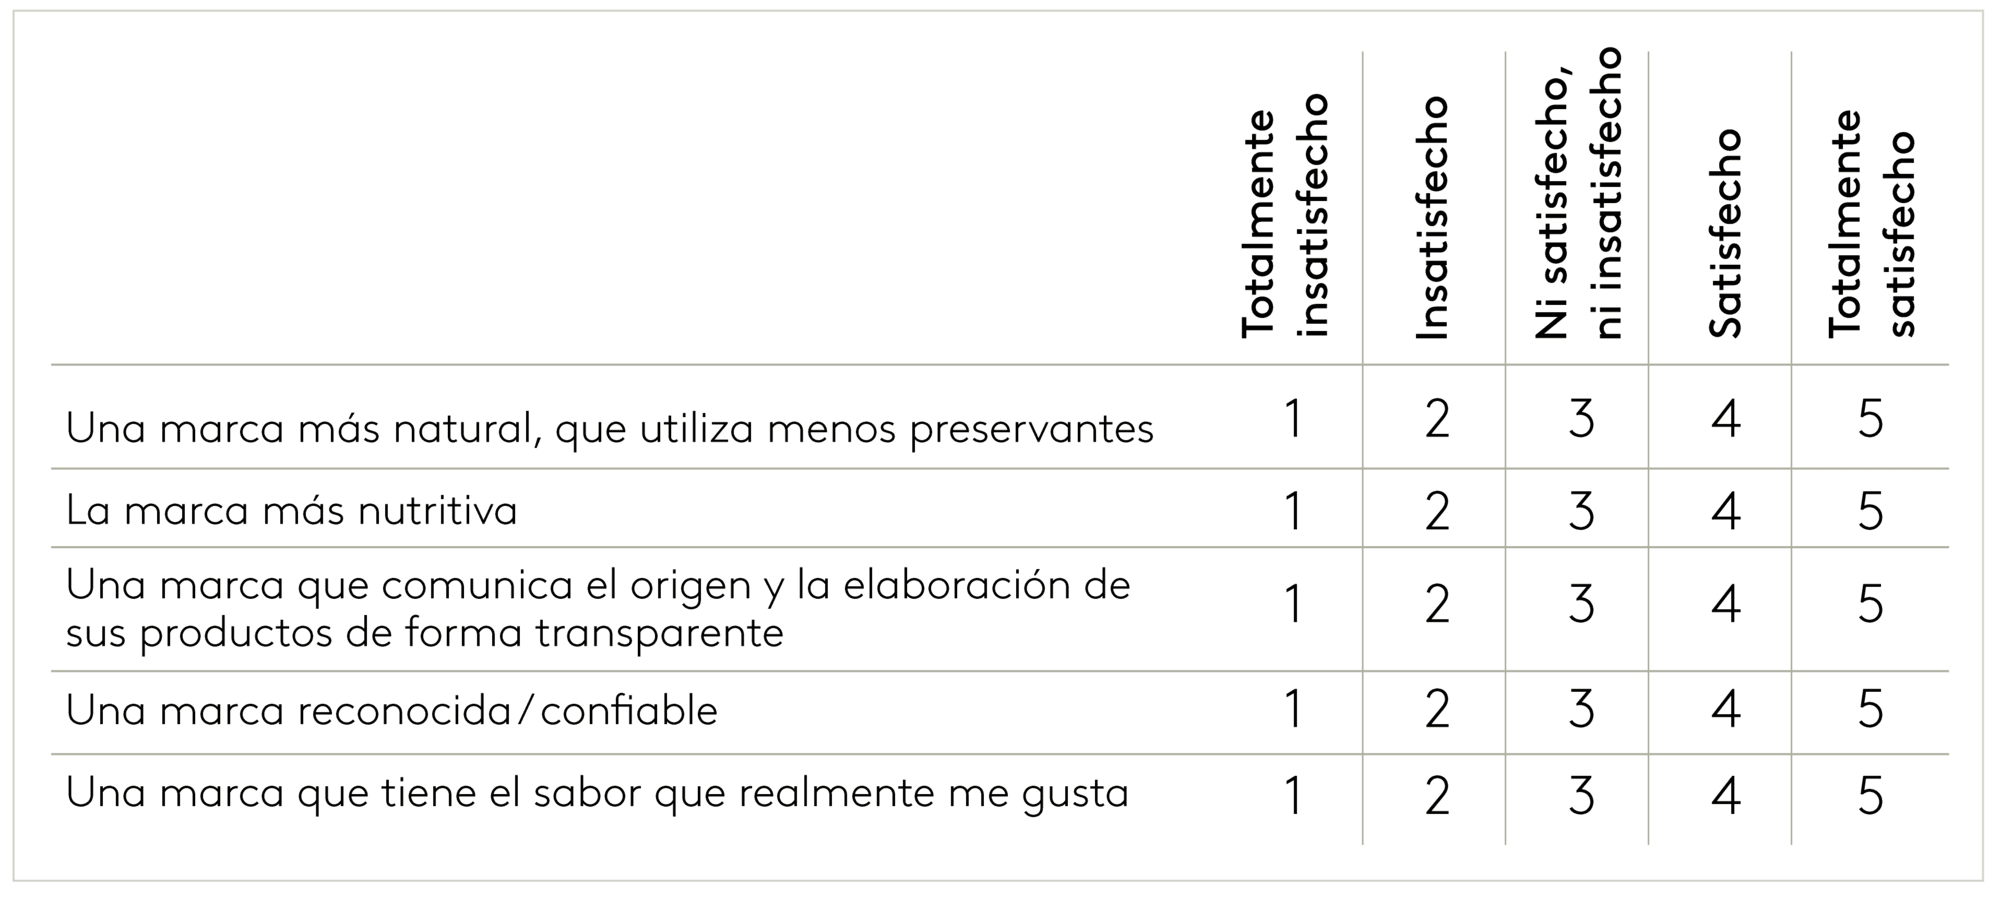The width and height of the screenshot is (2000, 898).
Task: Click the 'Ni satisfecho, ni insatisfecho' header
Action: tap(1578, 193)
